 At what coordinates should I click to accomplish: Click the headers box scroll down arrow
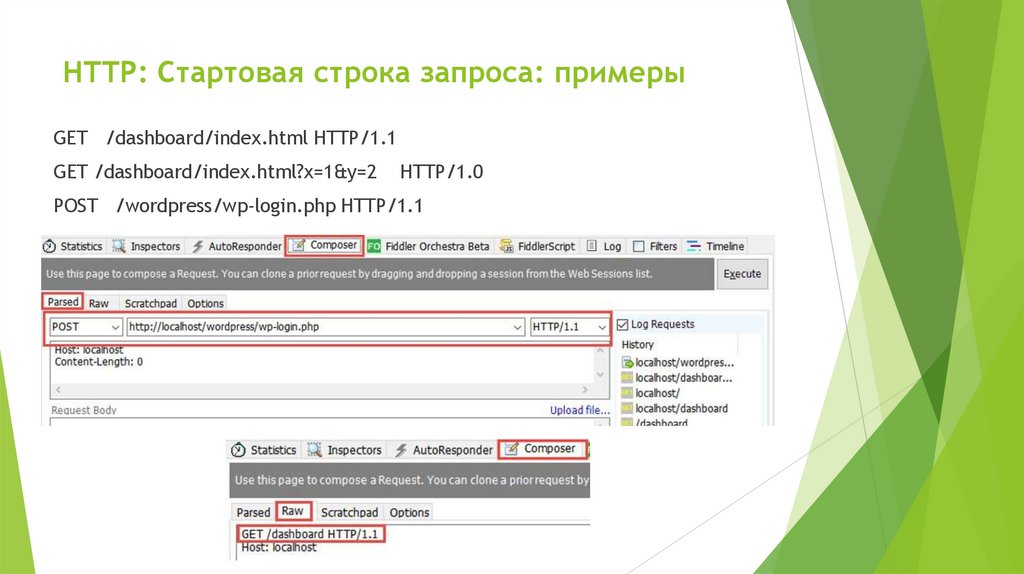[x=600, y=375]
